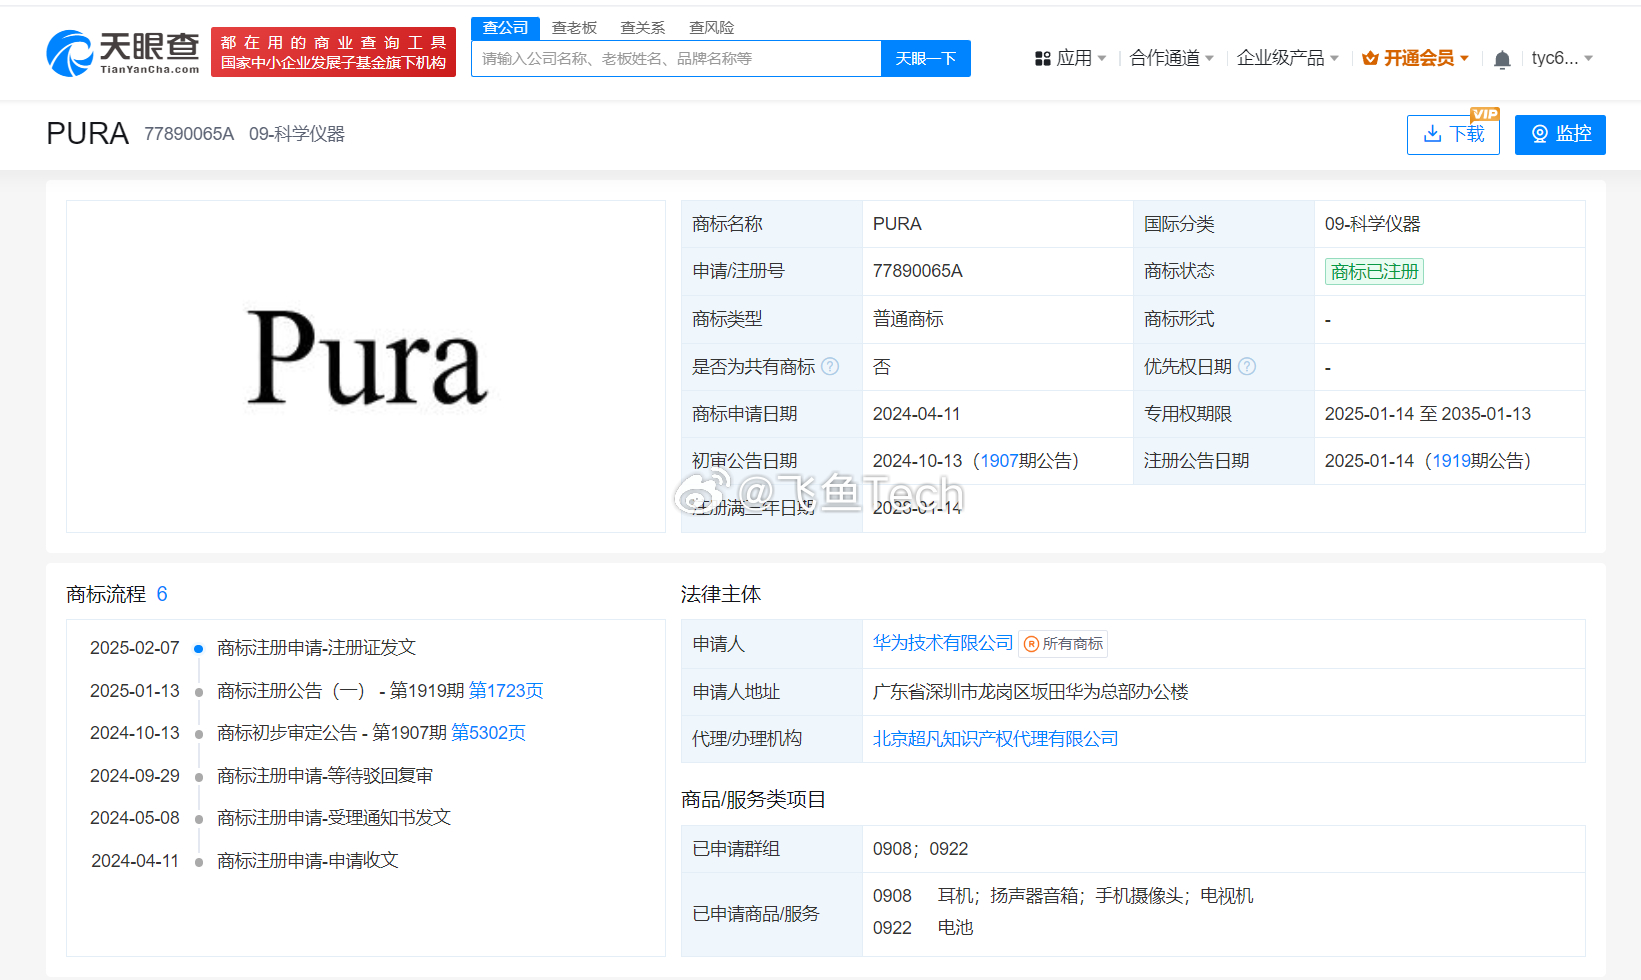Click the 下载 download button
This screenshot has height=980, width=1641.
[1453, 134]
